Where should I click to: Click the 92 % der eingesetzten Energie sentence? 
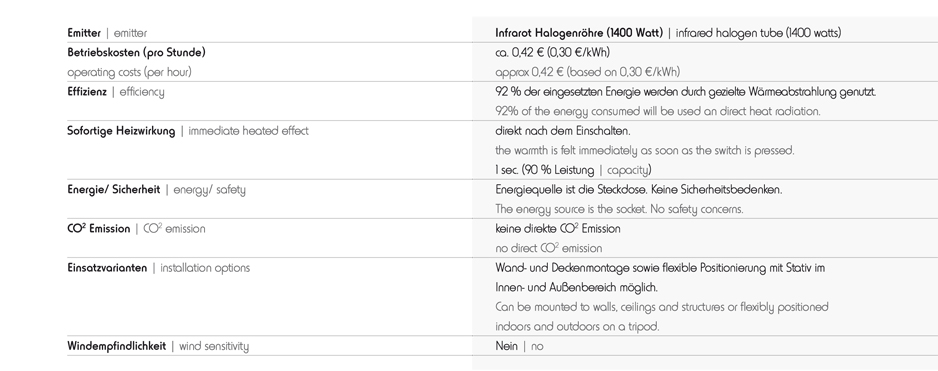pyautogui.click(x=686, y=92)
